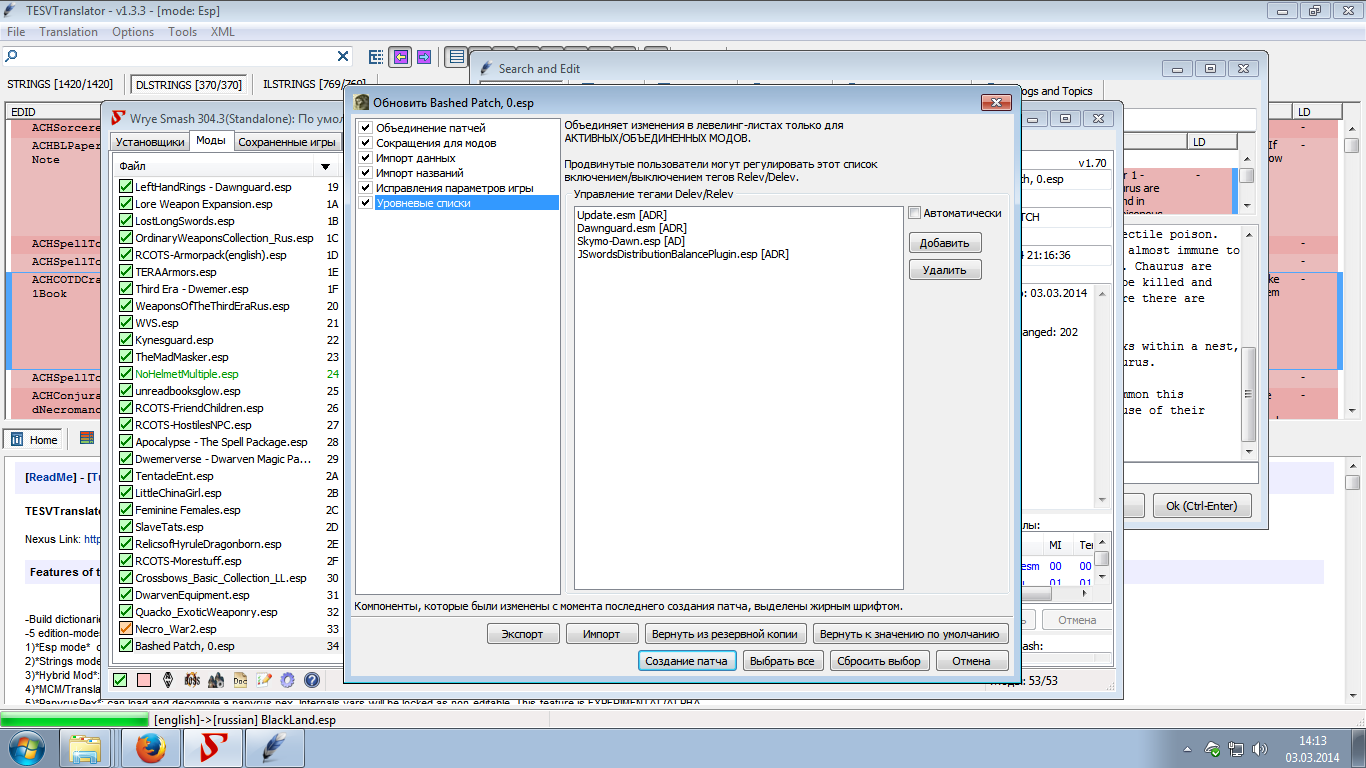1366x768 pixels.
Task: Open Windows Start menu
Action: [27, 748]
